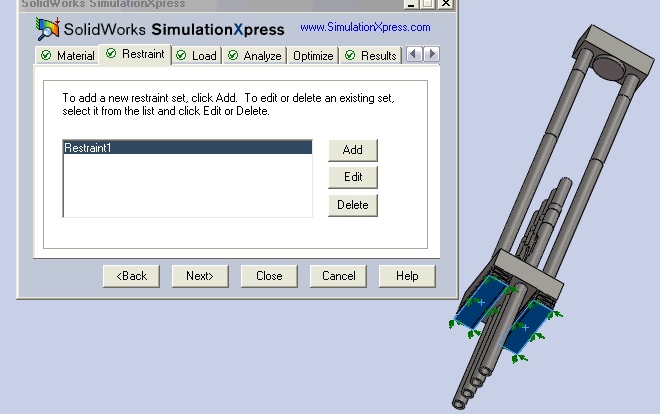660x414 pixels.
Task: Go to the Analyze tab
Action: pos(255,56)
